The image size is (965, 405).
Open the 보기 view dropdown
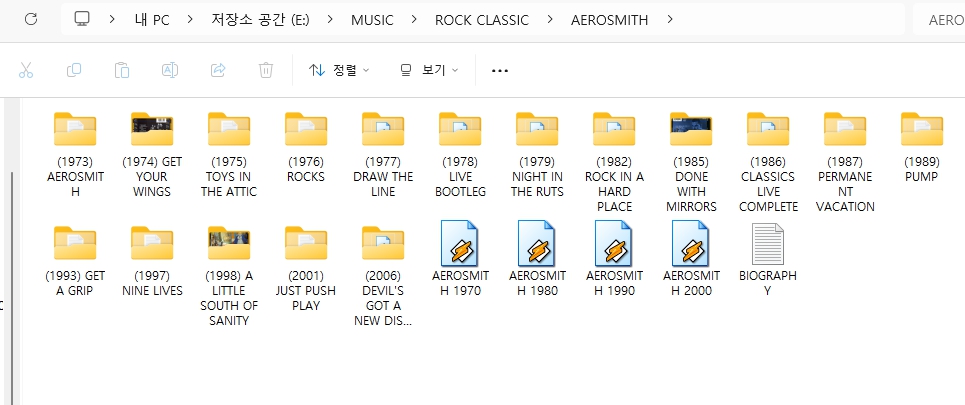(x=429, y=70)
